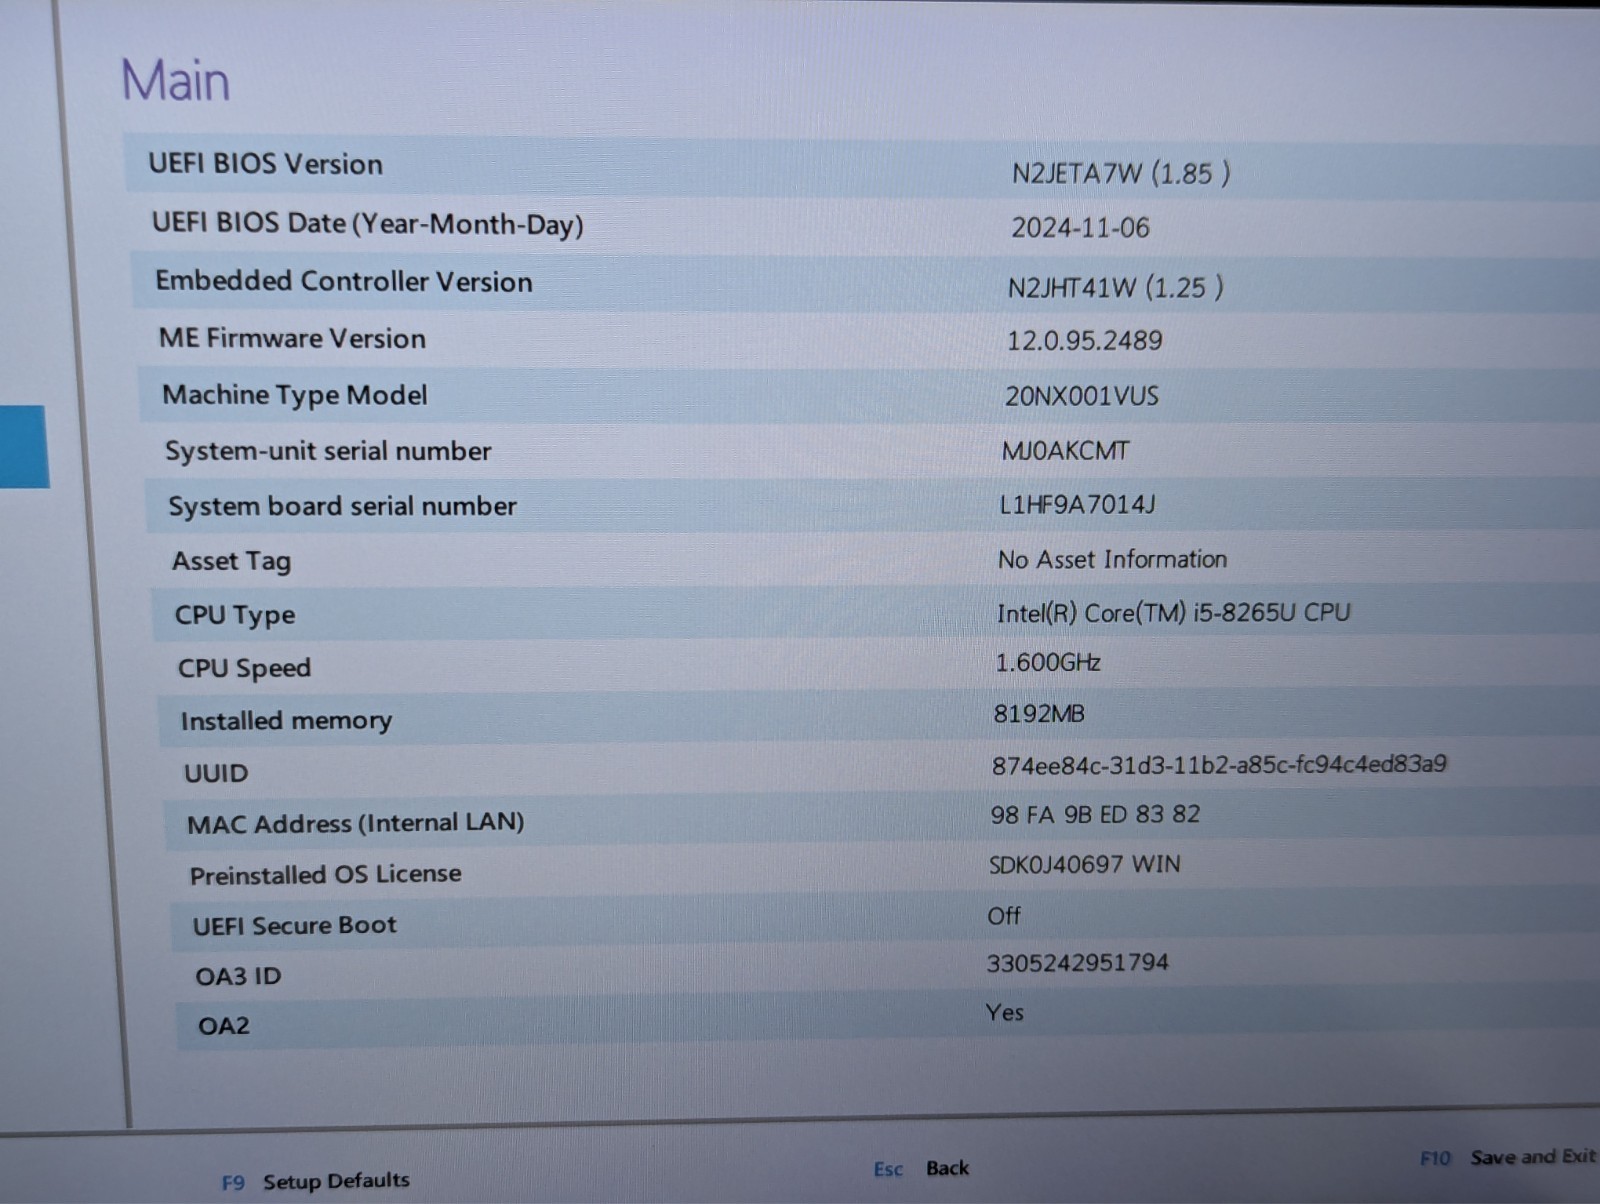Viewport: 1600px width, 1204px height.
Task: Select the UUID label
Action: point(216,773)
